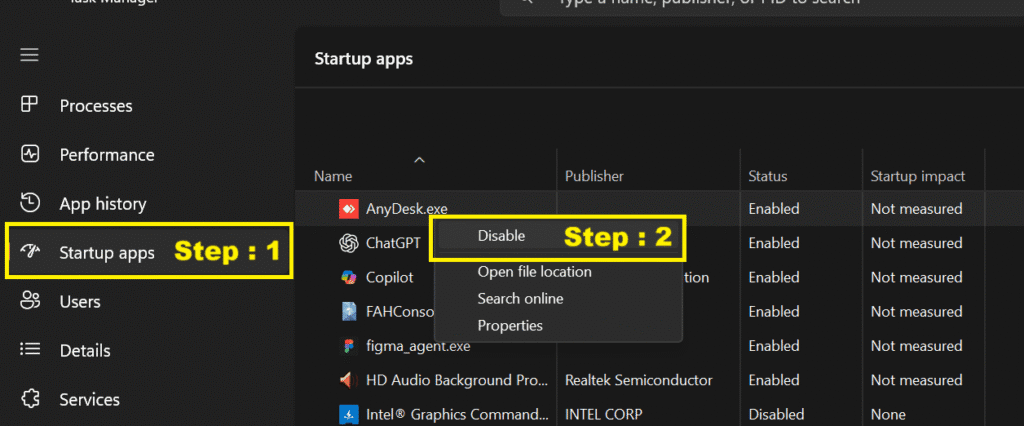The image size is (1024, 426).
Task: Sort by the Name column header
Action: 333,176
